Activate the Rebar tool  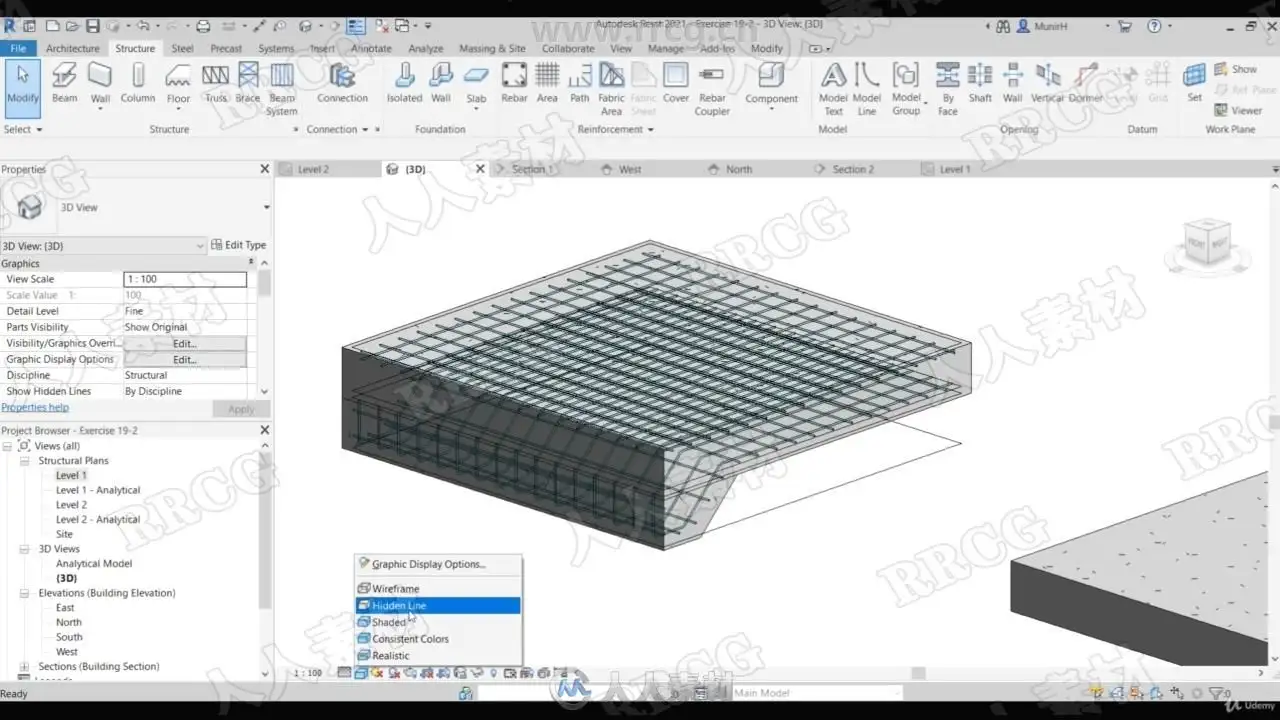[x=514, y=82]
